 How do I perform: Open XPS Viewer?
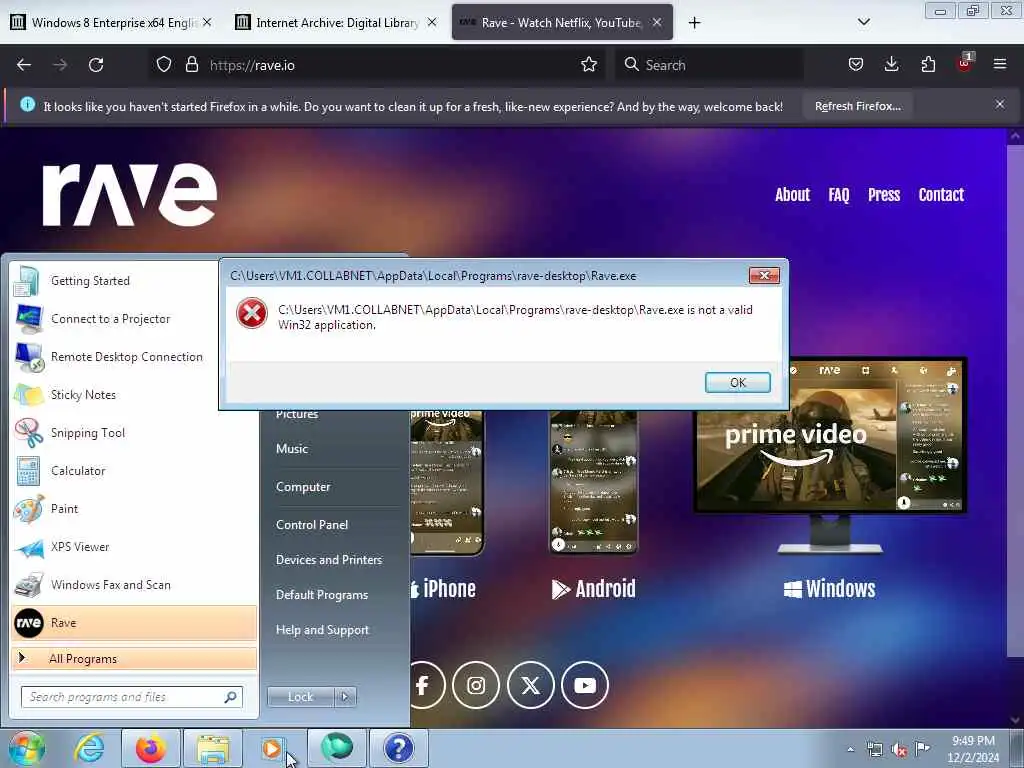(134, 547)
